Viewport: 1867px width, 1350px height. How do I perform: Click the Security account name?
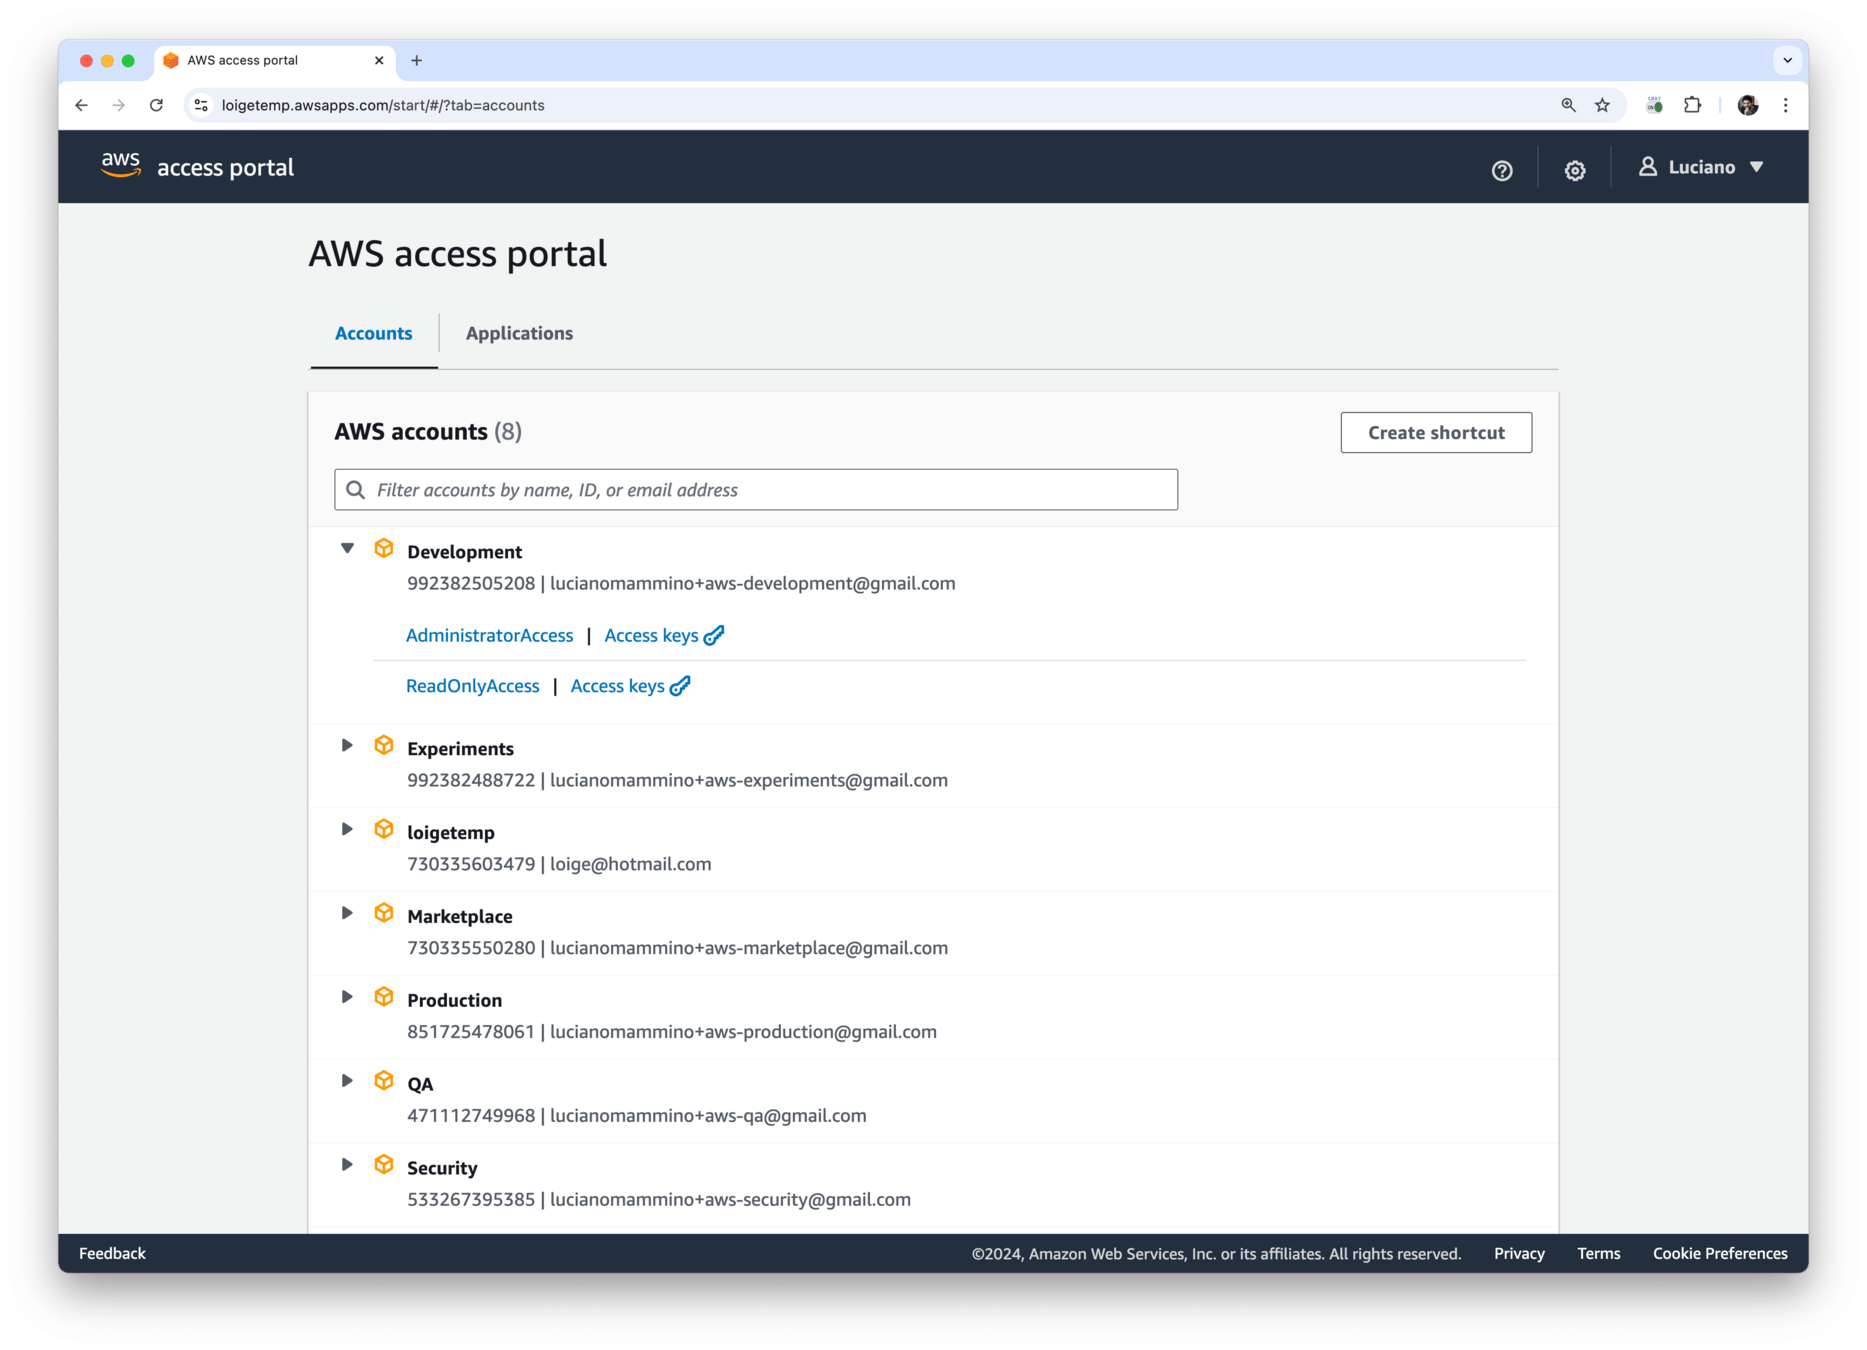(442, 1168)
